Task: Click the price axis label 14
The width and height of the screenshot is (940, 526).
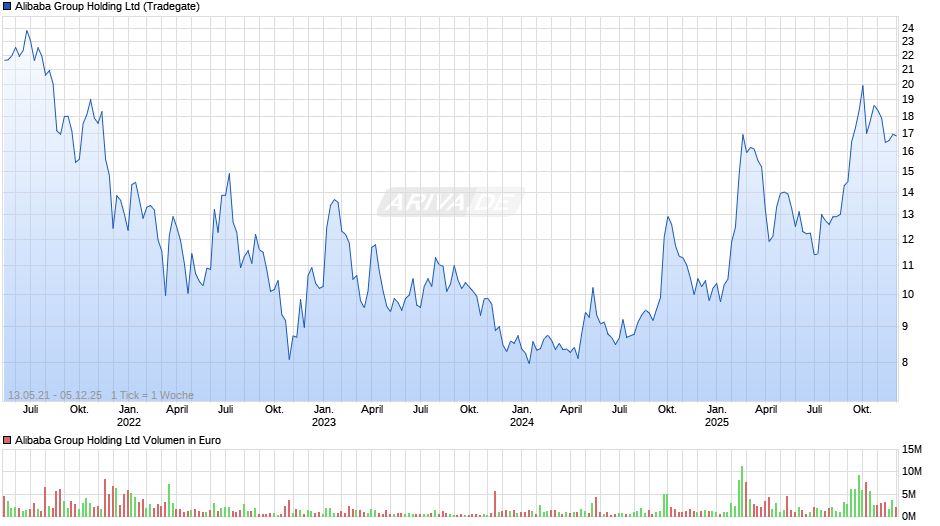Action: [x=908, y=193]
